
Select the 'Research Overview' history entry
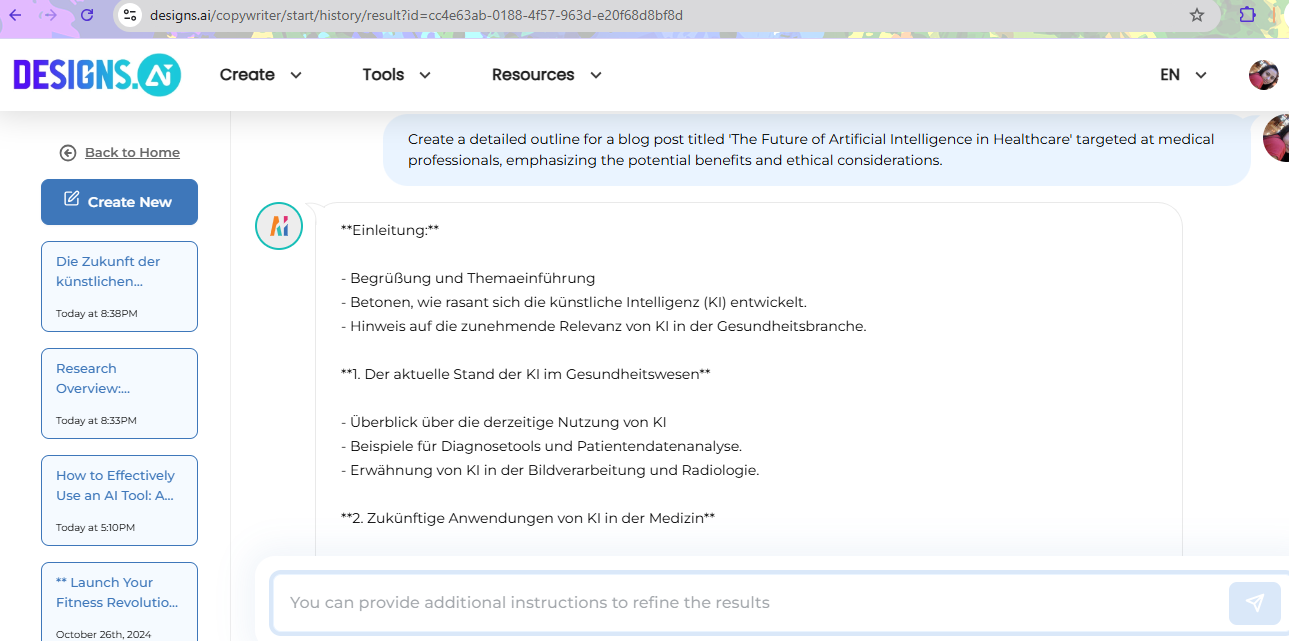(119, 393)
